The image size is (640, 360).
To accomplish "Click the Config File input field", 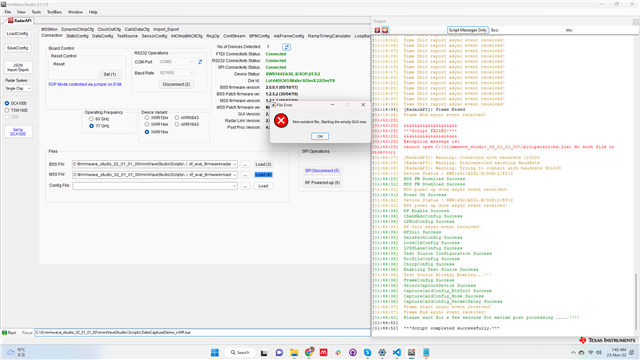I will click(x=155, y=186).
